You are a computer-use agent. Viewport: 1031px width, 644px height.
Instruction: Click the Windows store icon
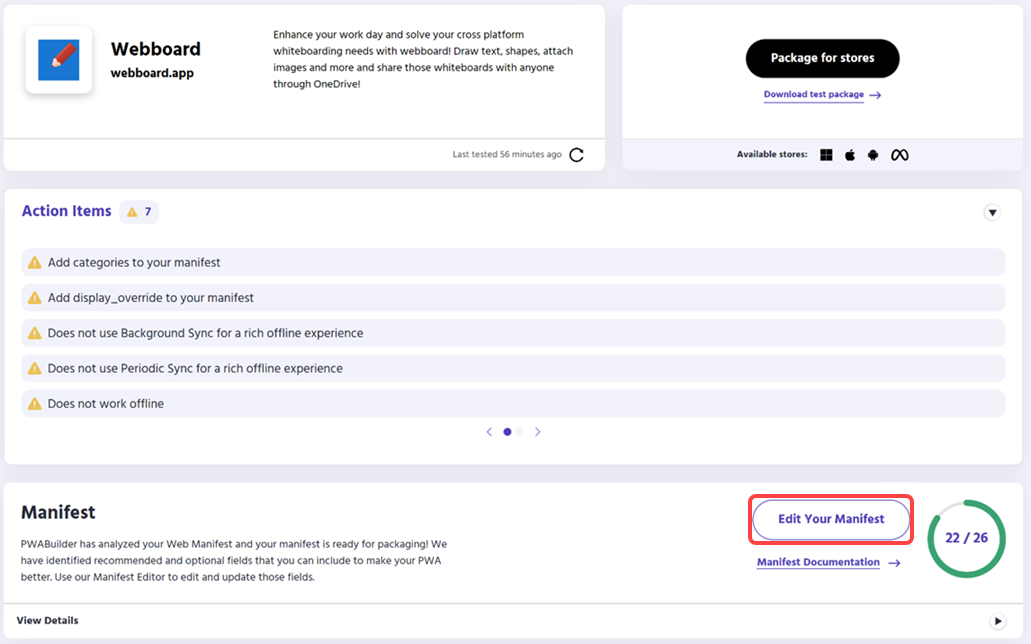tap(827, 155)
